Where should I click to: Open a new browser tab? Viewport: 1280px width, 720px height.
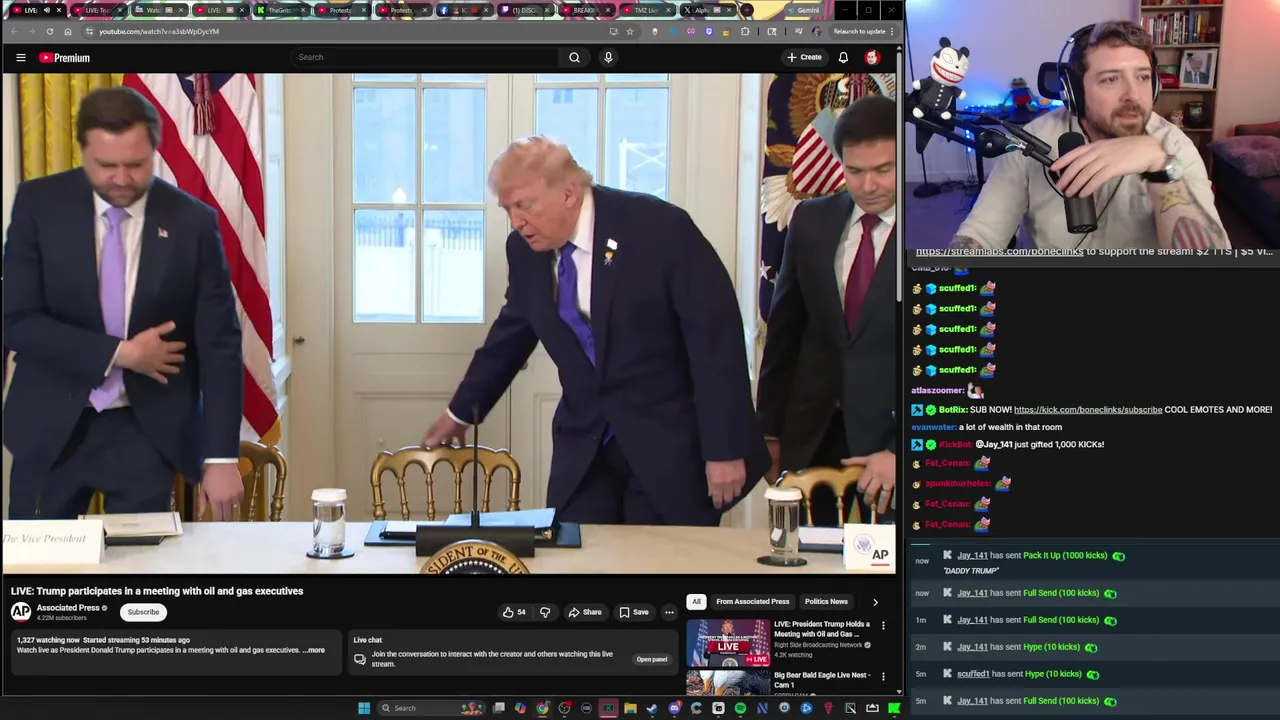pyautogui.click(x=747, y=10)
